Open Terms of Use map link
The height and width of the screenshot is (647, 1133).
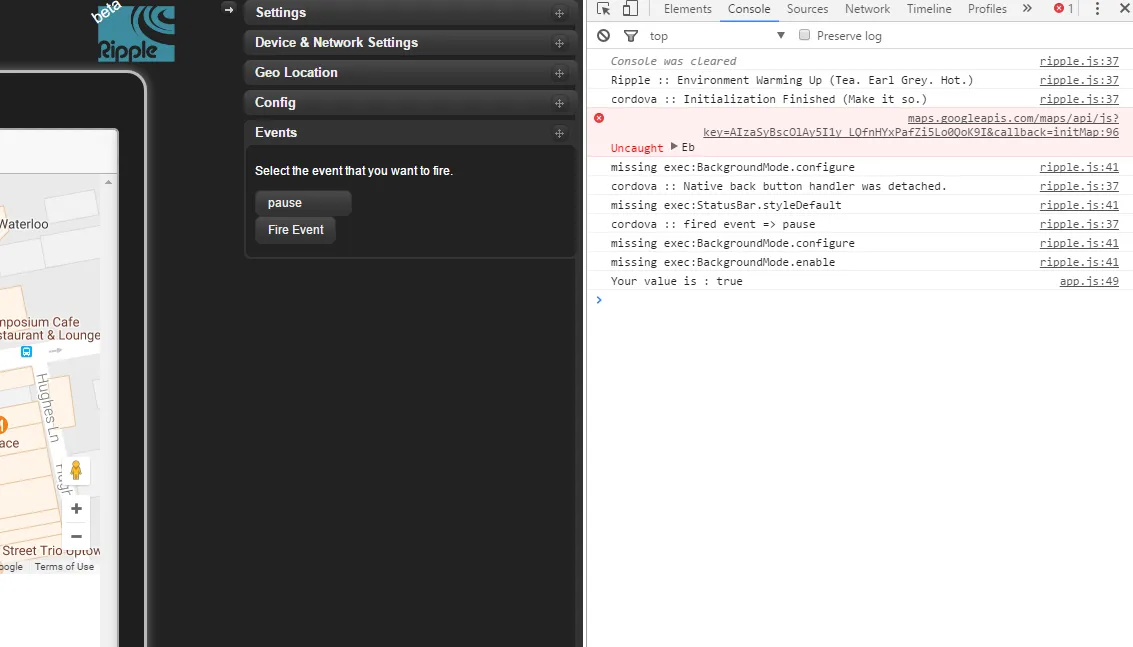[64, 567]
